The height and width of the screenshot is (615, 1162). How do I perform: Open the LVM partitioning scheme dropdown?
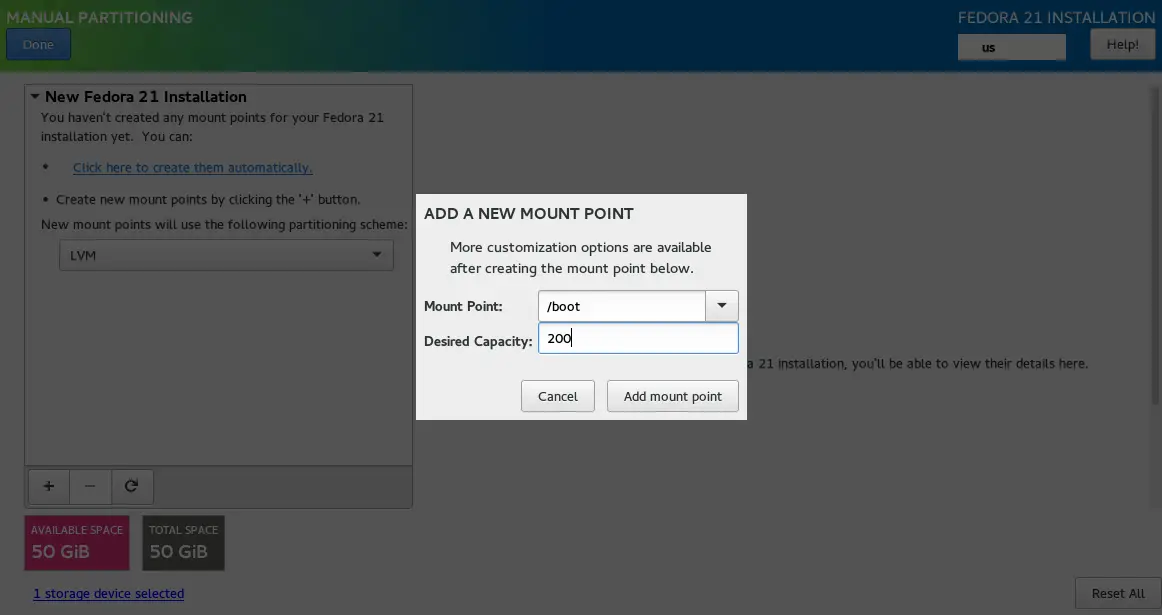(226, 255)
